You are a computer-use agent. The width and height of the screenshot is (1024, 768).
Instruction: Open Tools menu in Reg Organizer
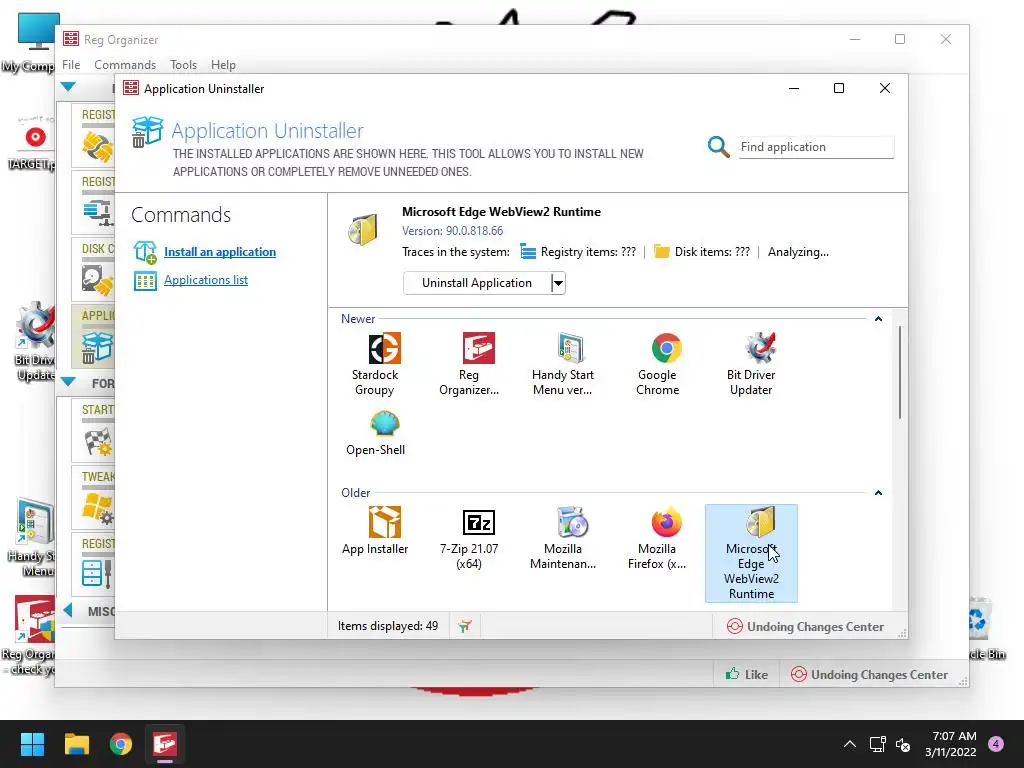click(184, 65)
